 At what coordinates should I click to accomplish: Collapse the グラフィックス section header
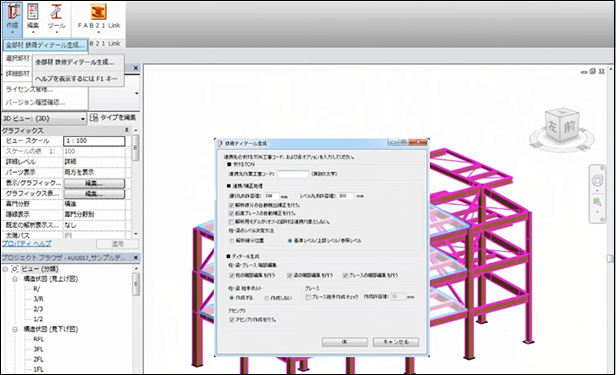pos(126,130)
